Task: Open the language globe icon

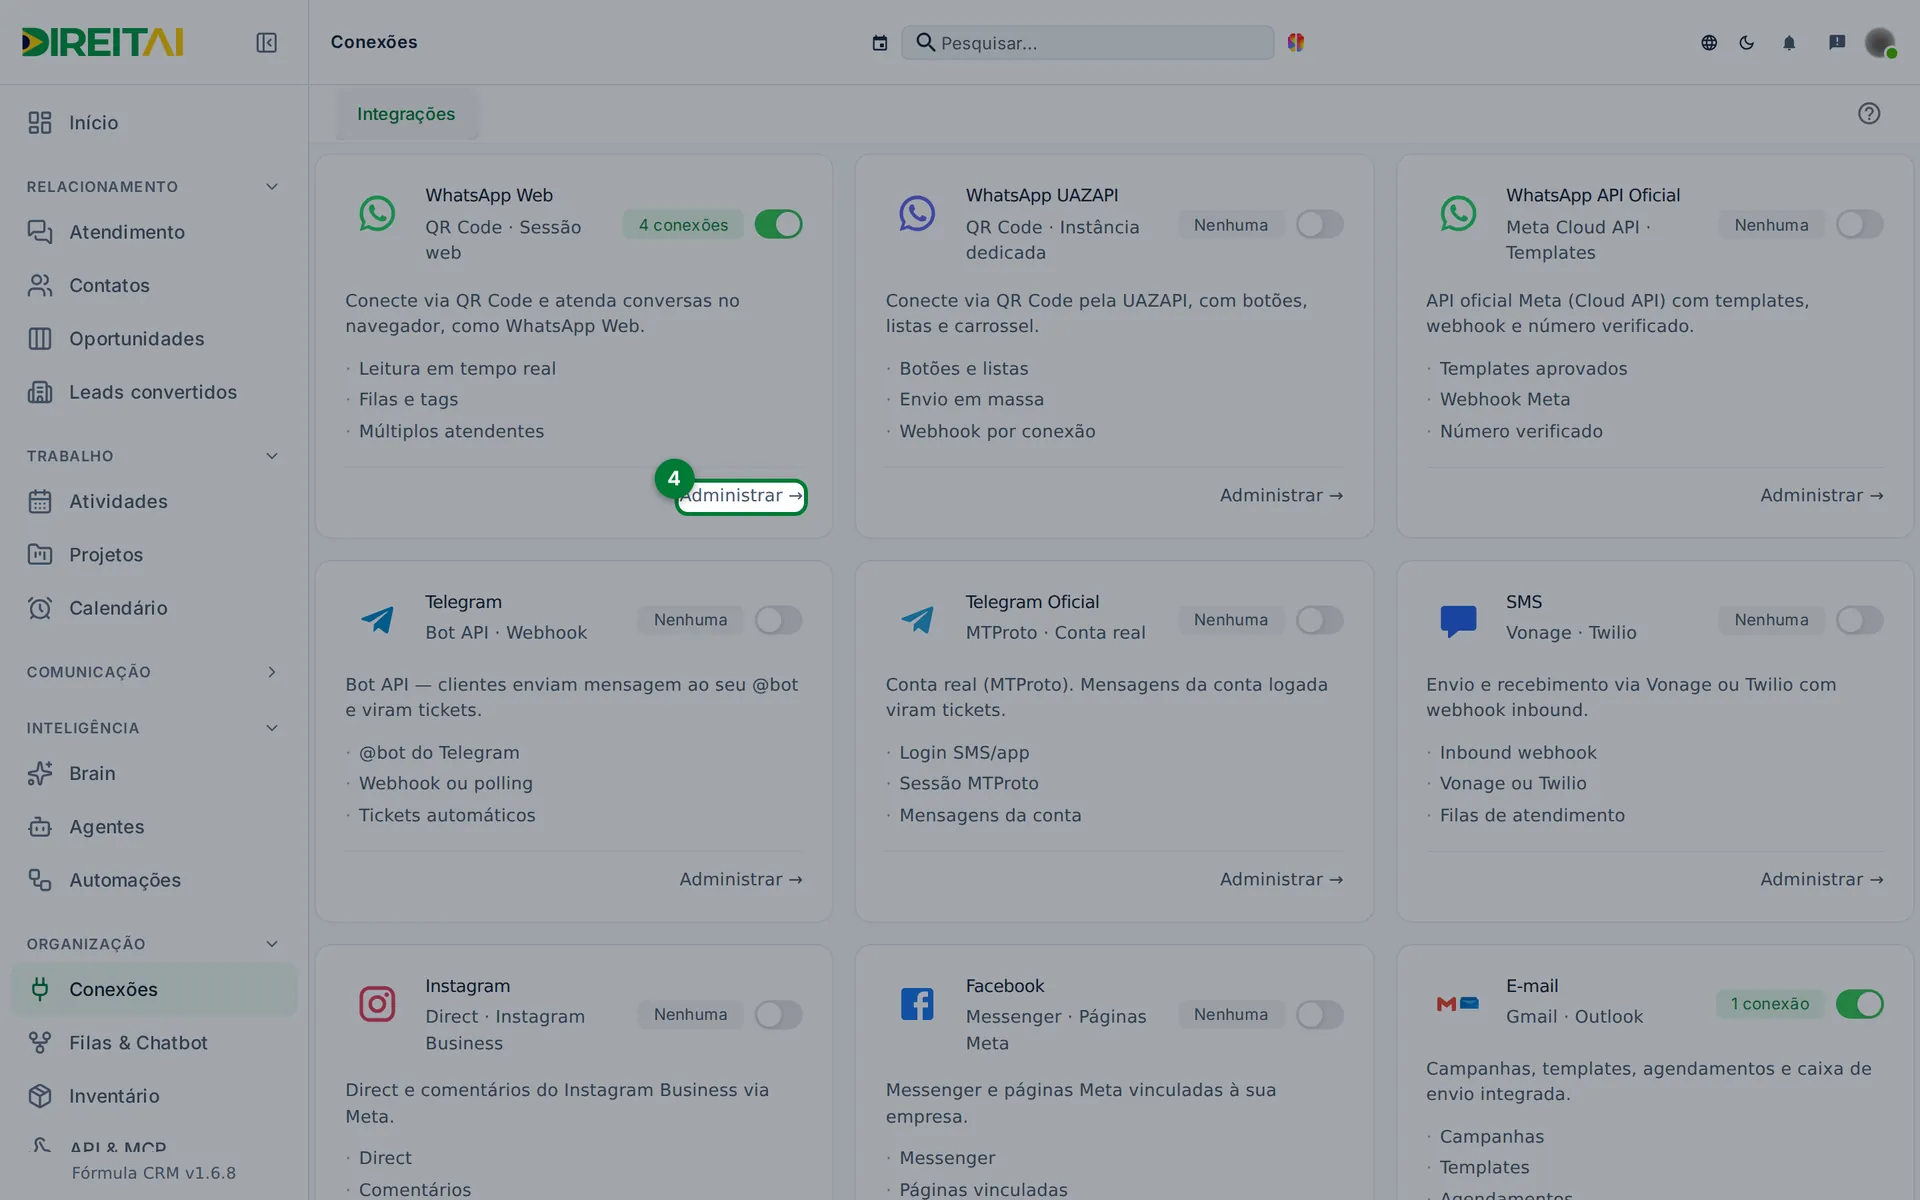Action: click(1709, 42)
